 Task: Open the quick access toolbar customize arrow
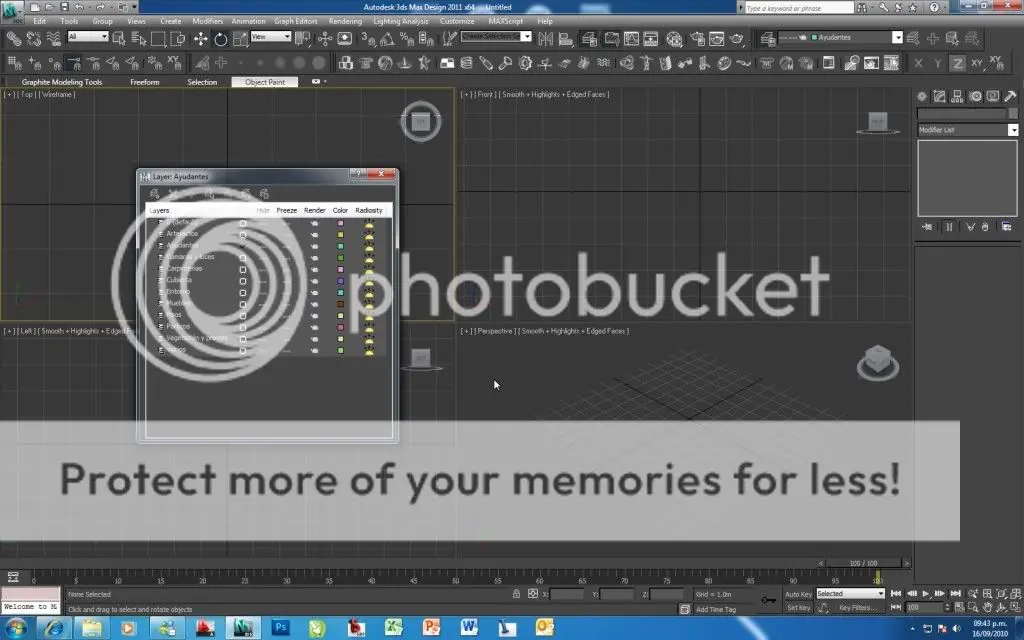(135, 7)
